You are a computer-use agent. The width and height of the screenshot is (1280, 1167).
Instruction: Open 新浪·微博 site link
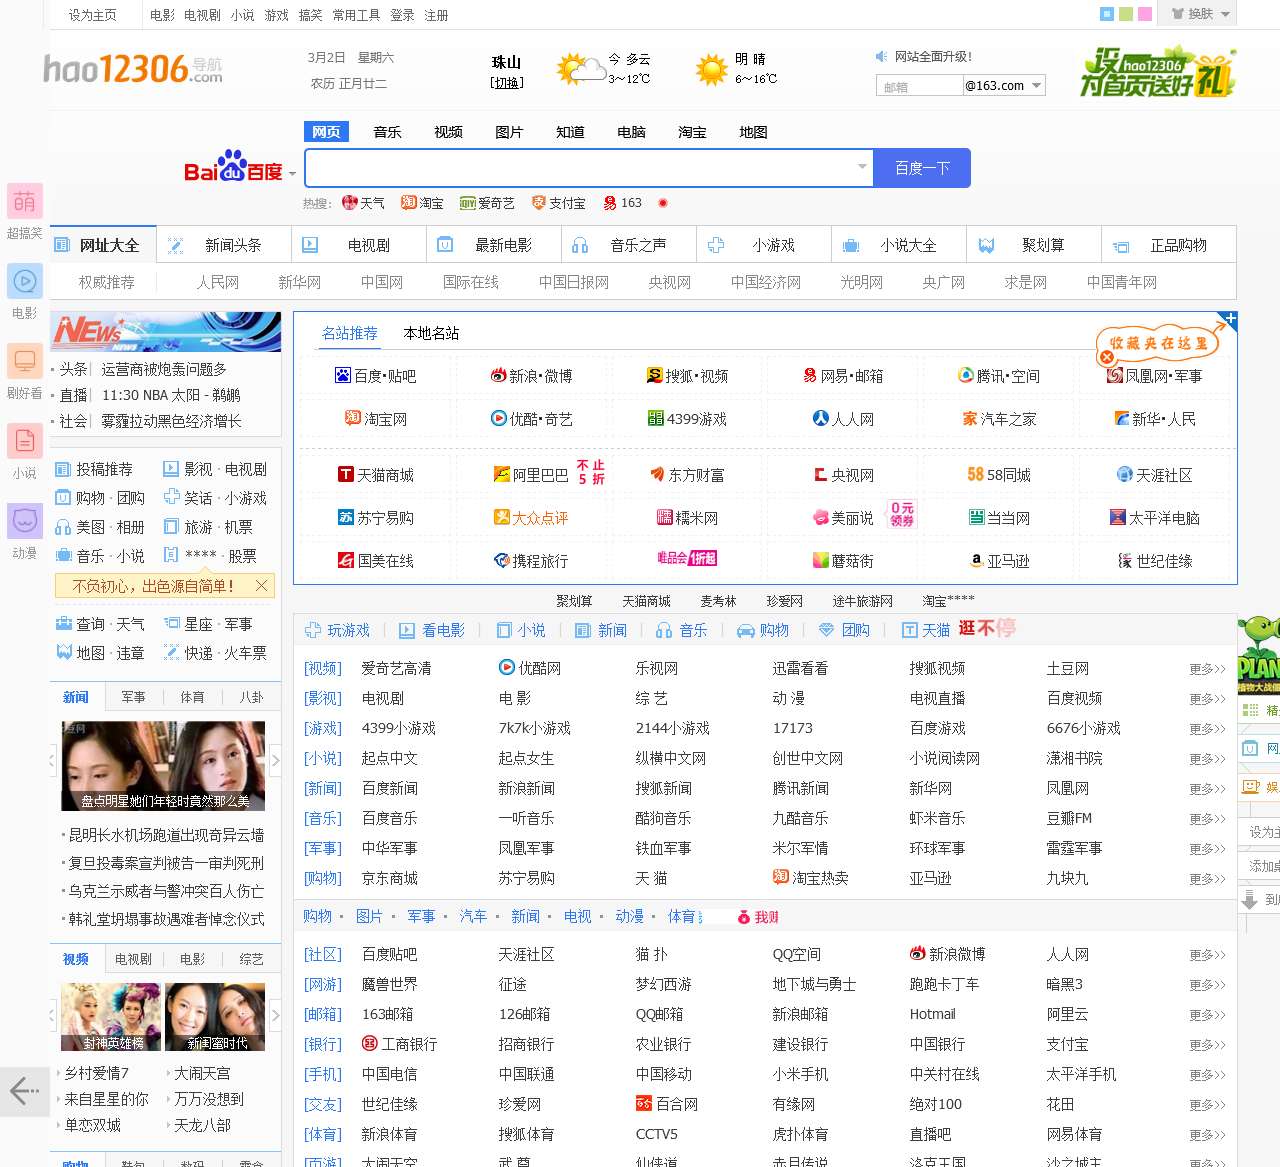click(x=531, y=376)
